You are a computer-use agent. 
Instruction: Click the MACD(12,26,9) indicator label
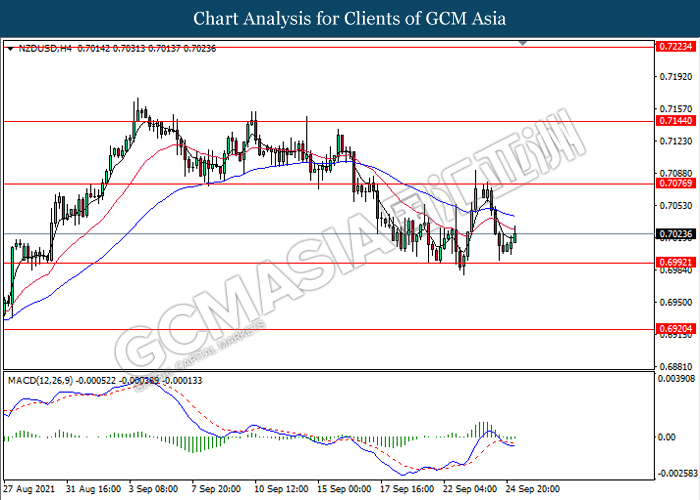[x=41, y=380]
